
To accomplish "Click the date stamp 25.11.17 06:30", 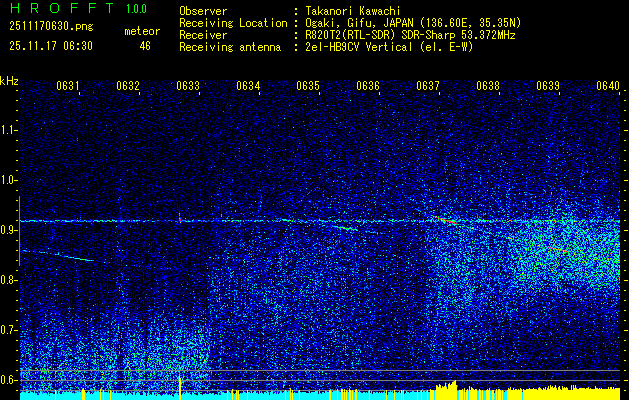I will tap(51, 46).
